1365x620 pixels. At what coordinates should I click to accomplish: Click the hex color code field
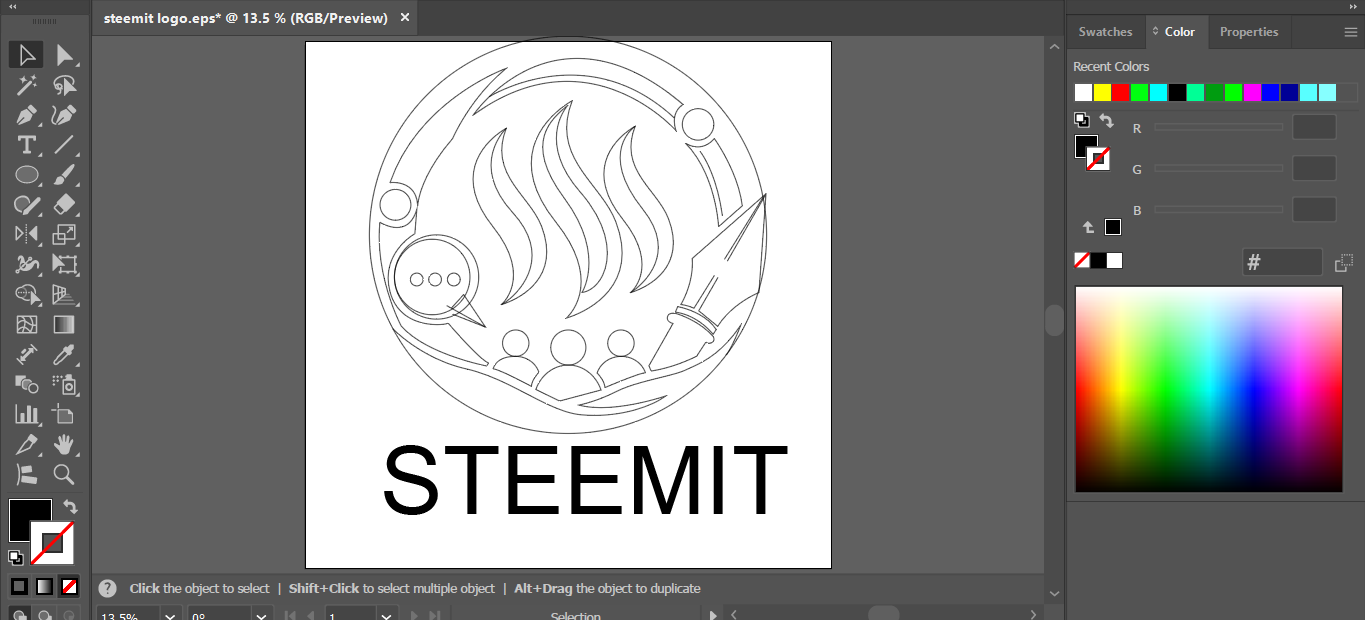click(1282, 262)
